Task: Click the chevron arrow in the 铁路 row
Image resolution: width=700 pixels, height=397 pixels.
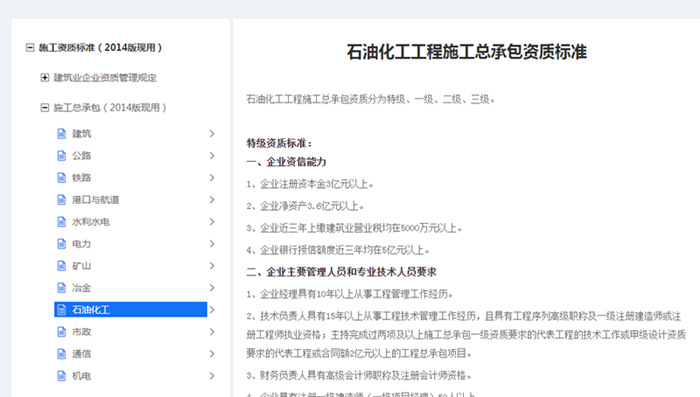Action: pos(212,178)
